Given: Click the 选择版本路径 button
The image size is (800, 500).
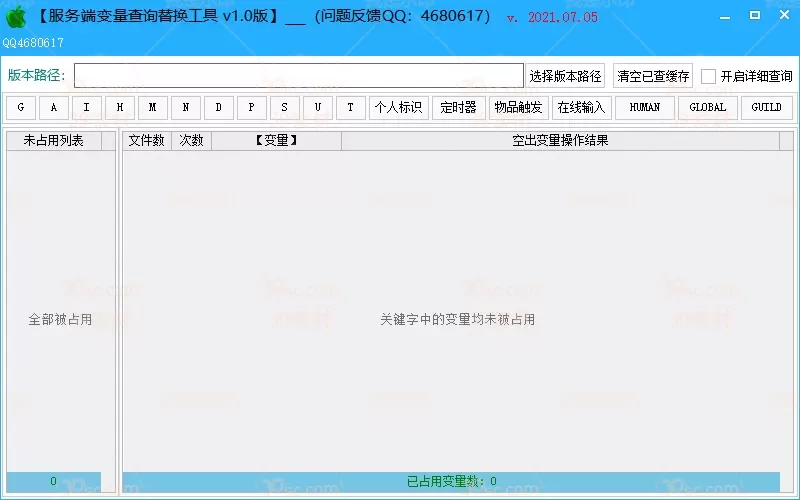Looking at the screenshot, I should coord(565,76).
